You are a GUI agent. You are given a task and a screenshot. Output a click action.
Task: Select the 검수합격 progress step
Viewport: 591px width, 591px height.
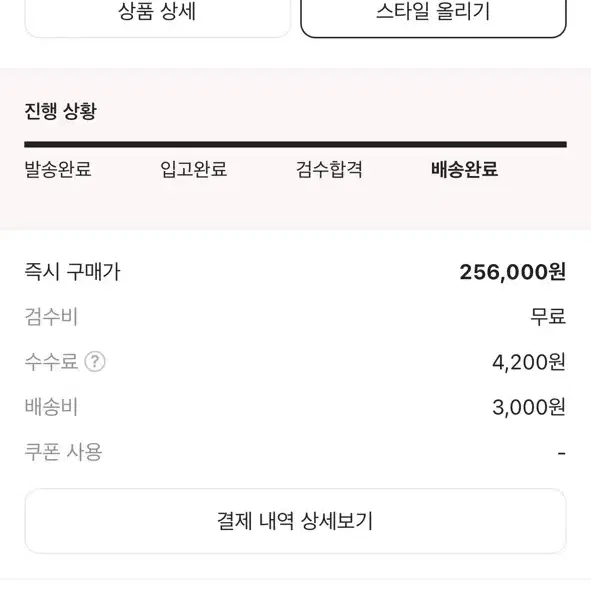329,169
